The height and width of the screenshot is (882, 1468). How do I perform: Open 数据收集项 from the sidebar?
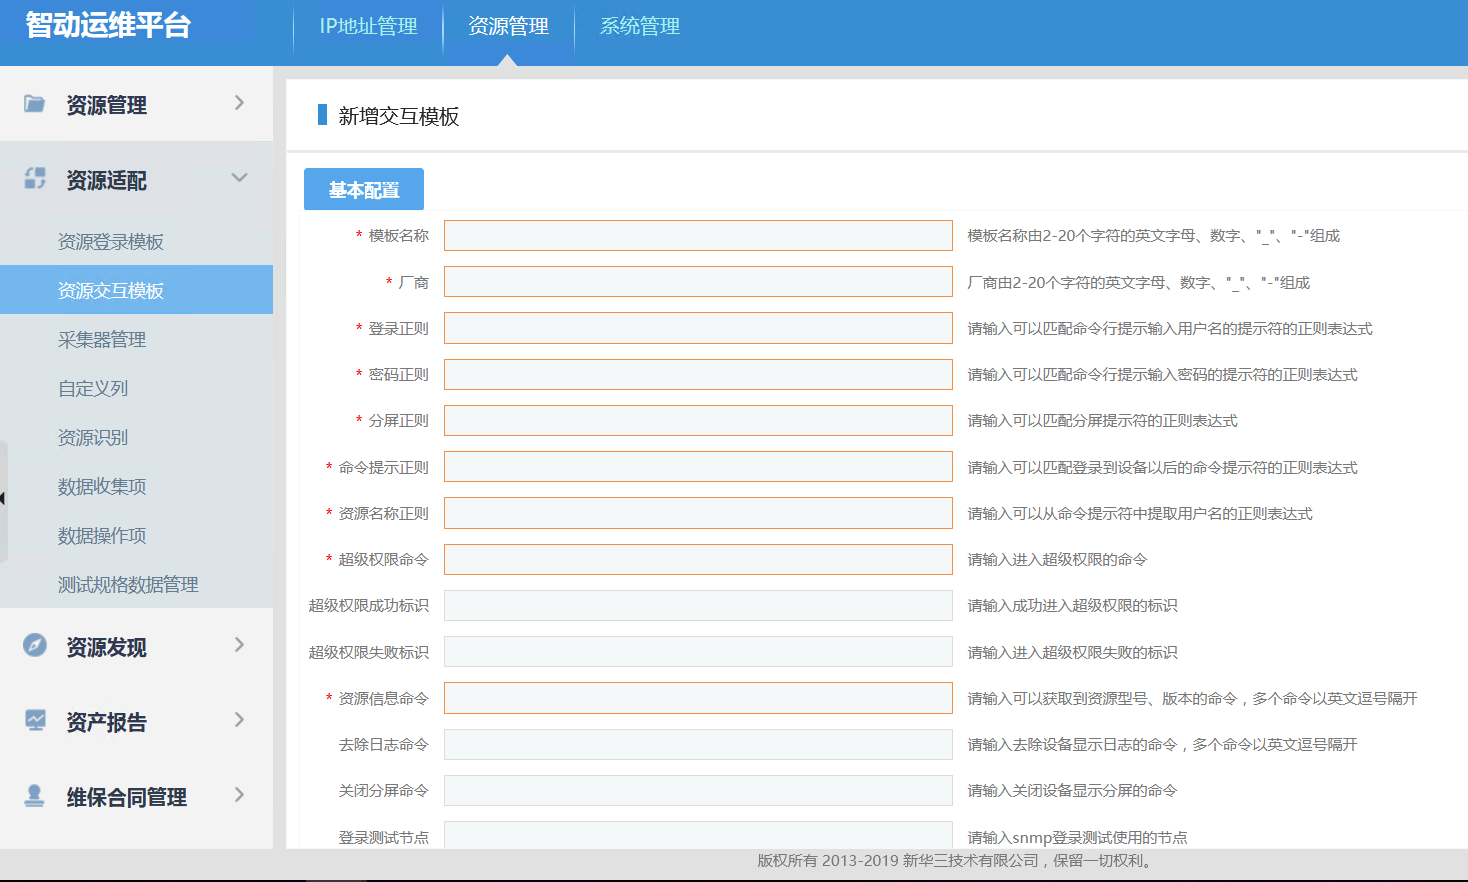point(102,487)
